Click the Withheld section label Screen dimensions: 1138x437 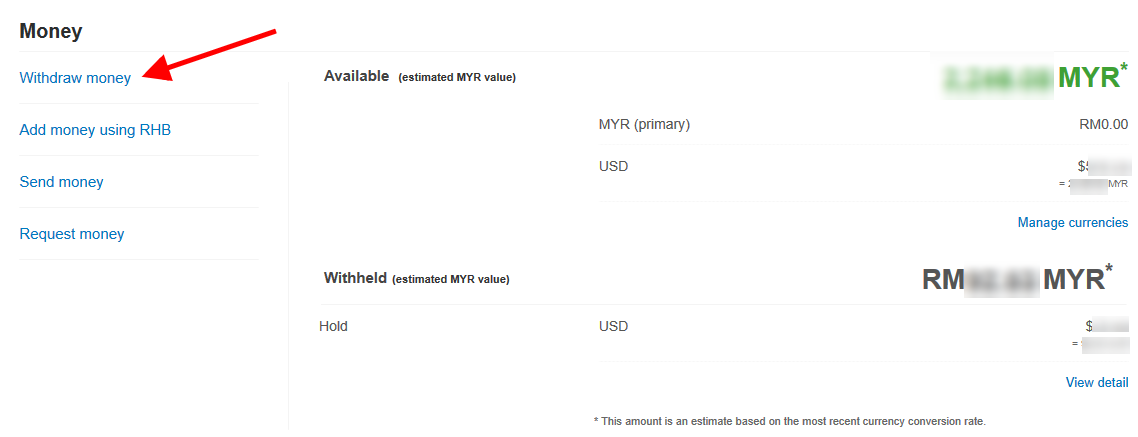click(x=355, y=279)
